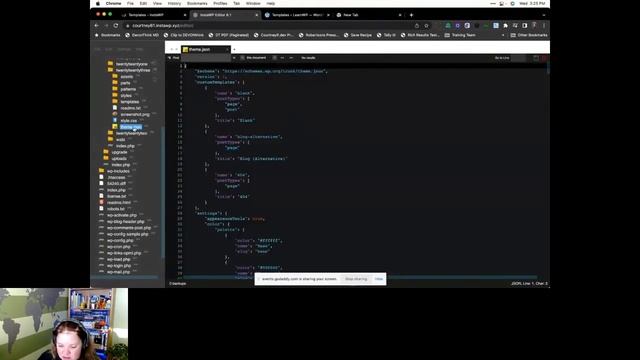
Task: Open robots.txt in the file tree
Action: [x=116, y=209]
